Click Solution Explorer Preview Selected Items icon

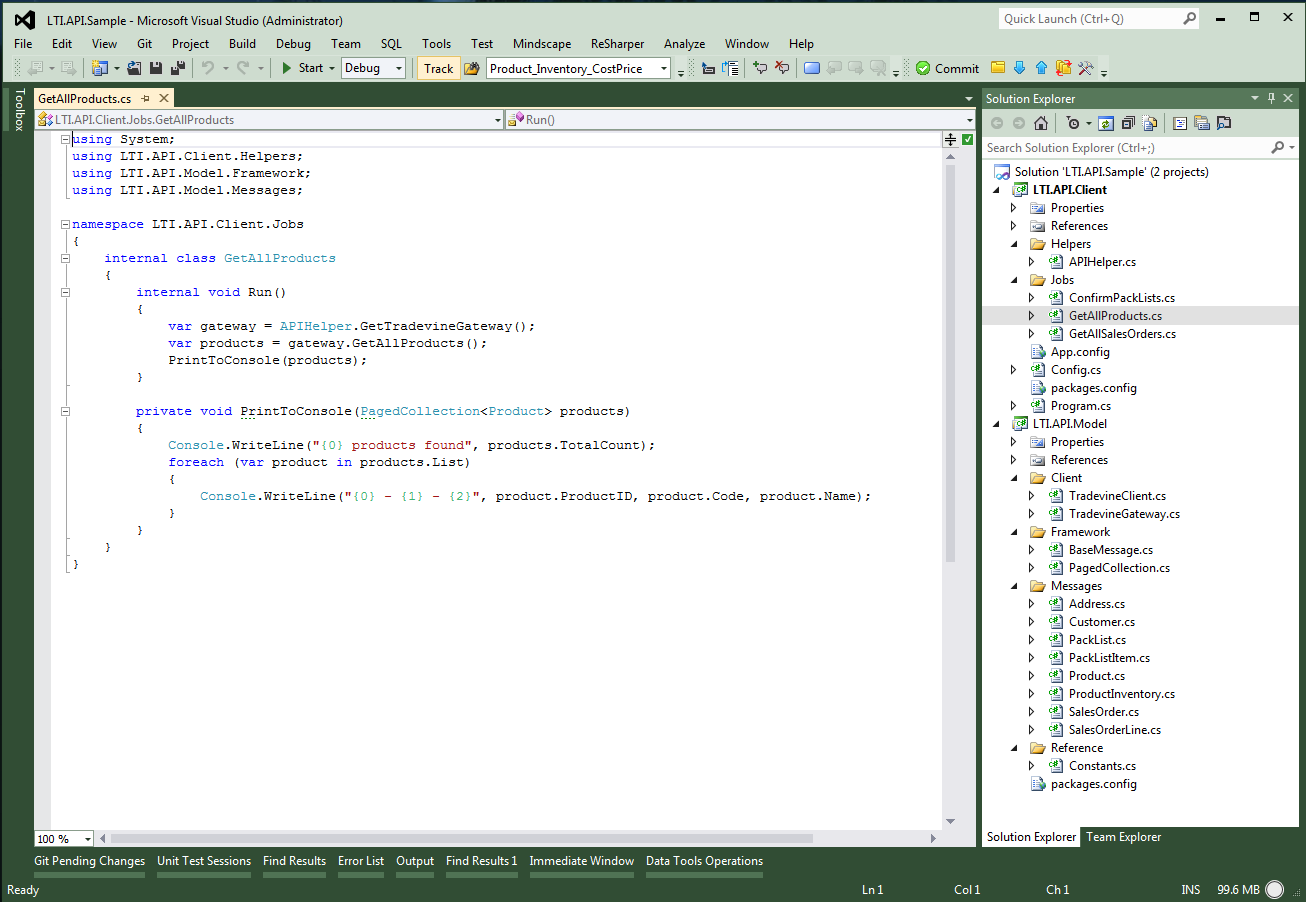(x=1224, y=123)
